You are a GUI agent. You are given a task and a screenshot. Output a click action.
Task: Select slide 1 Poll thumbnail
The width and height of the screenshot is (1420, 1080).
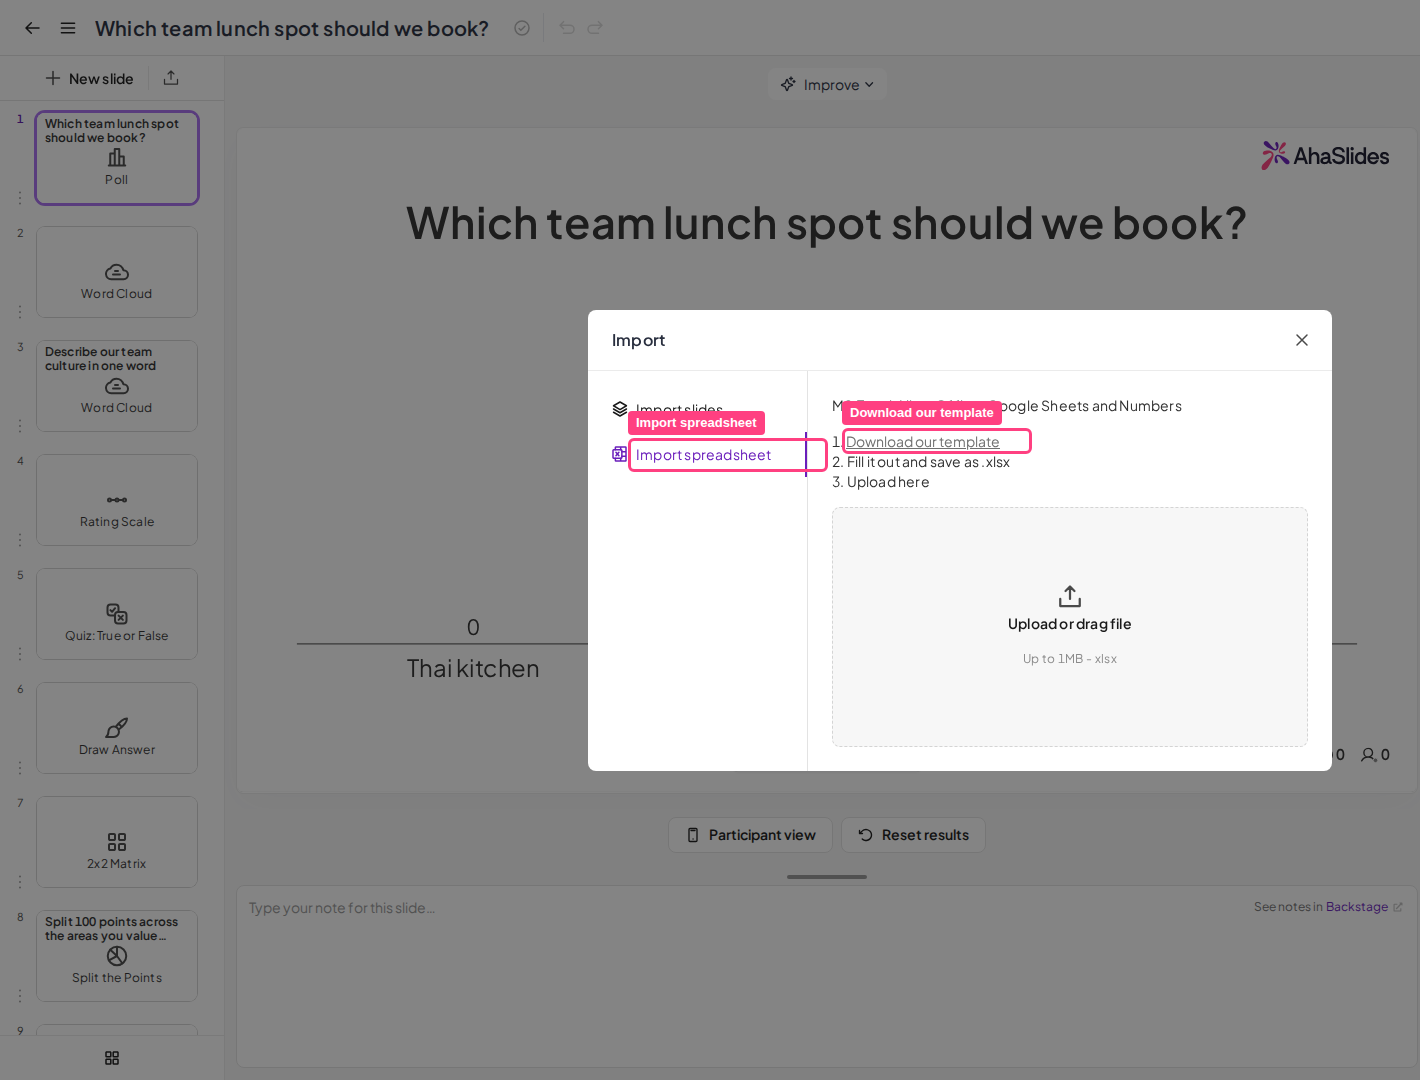[x=117, y=158]
